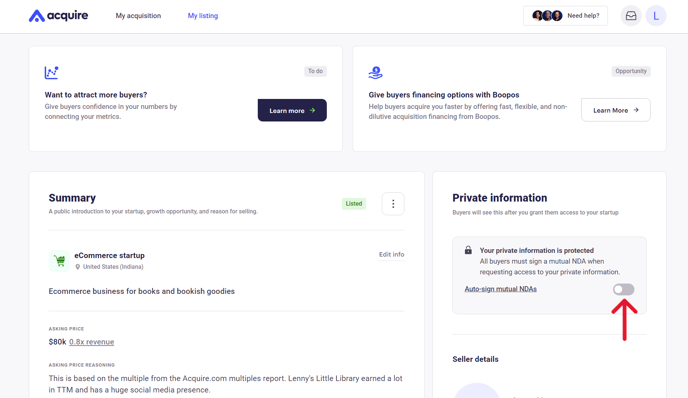Go to My listing tab
The height and width of the screenshot is (398, 688).
click(203, 16)
